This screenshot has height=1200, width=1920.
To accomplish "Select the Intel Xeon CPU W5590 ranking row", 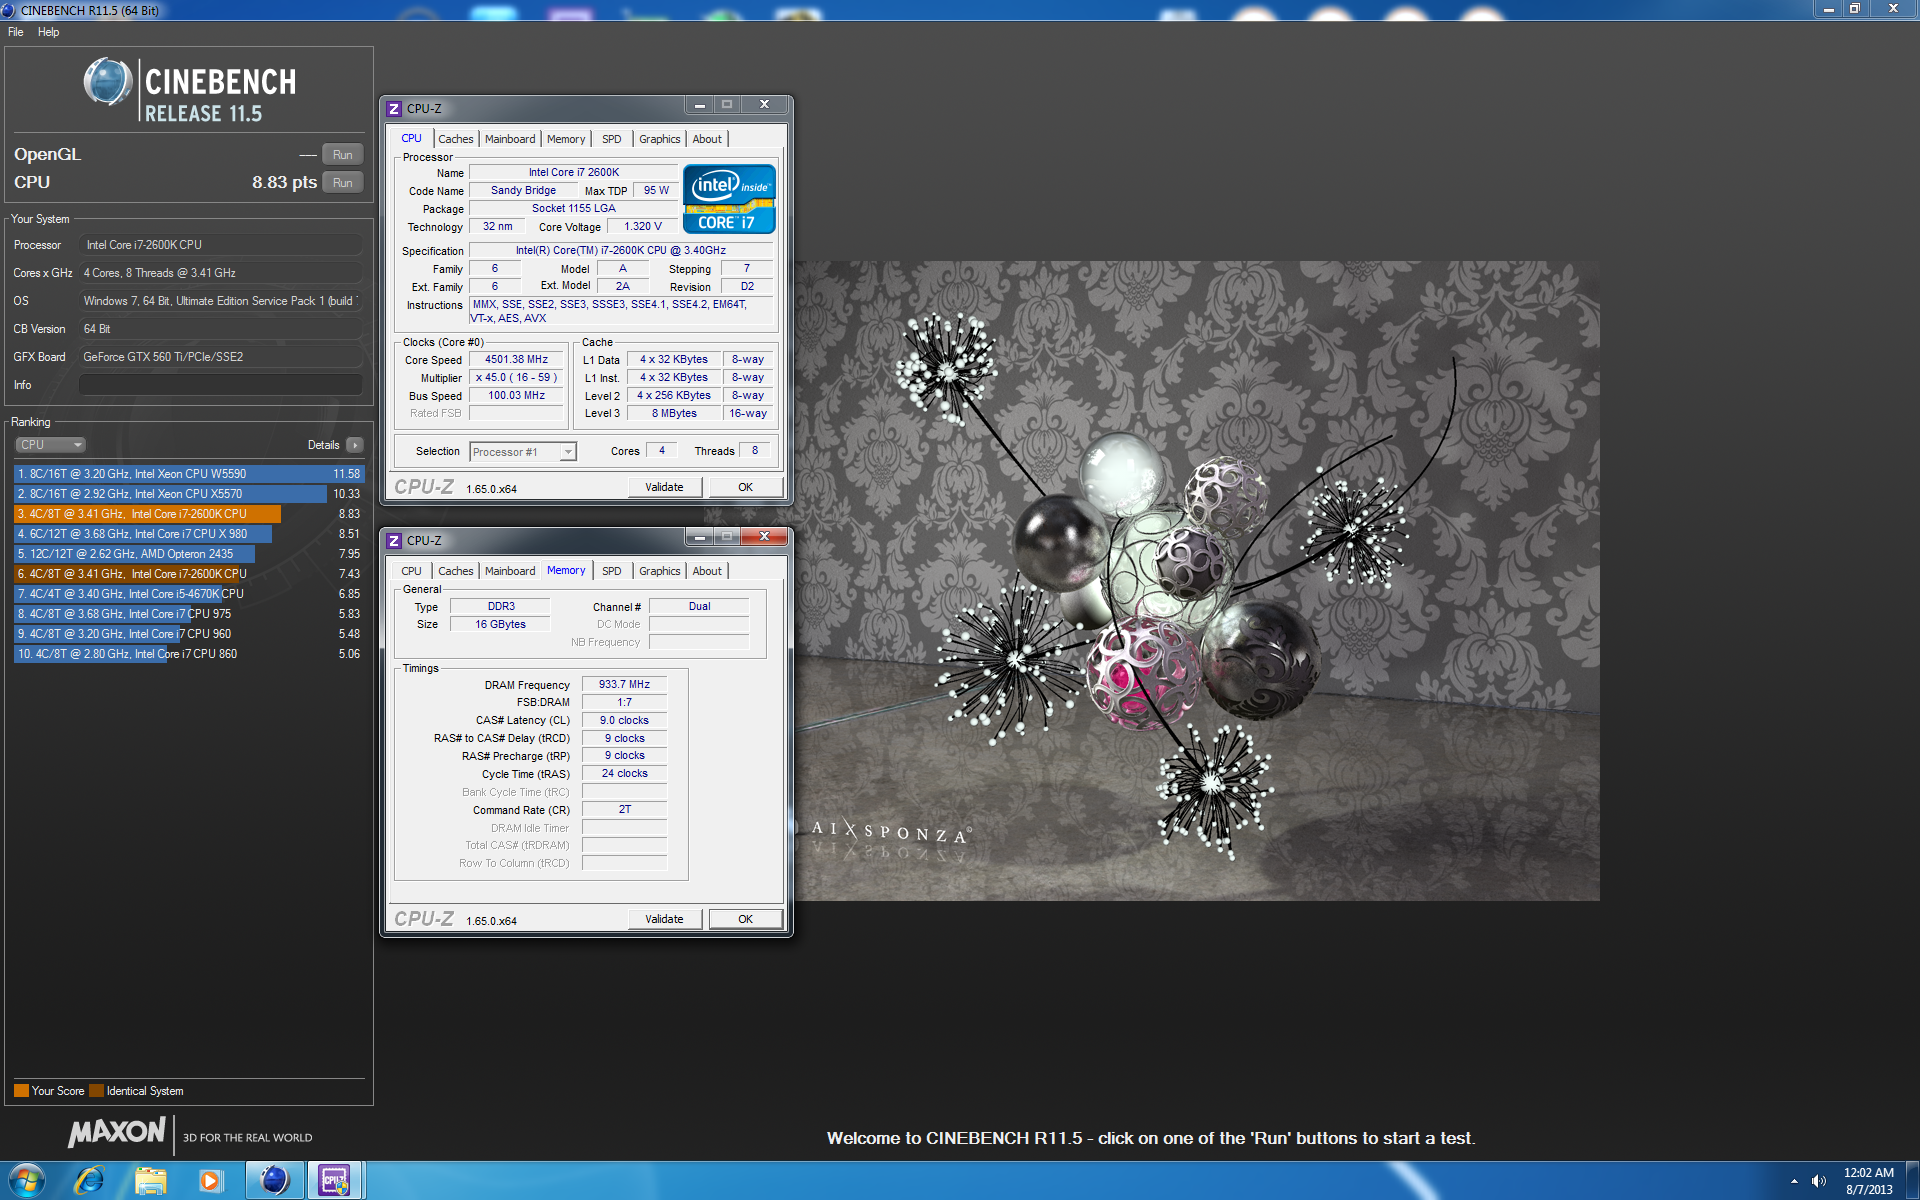I will tap(189, 474).
